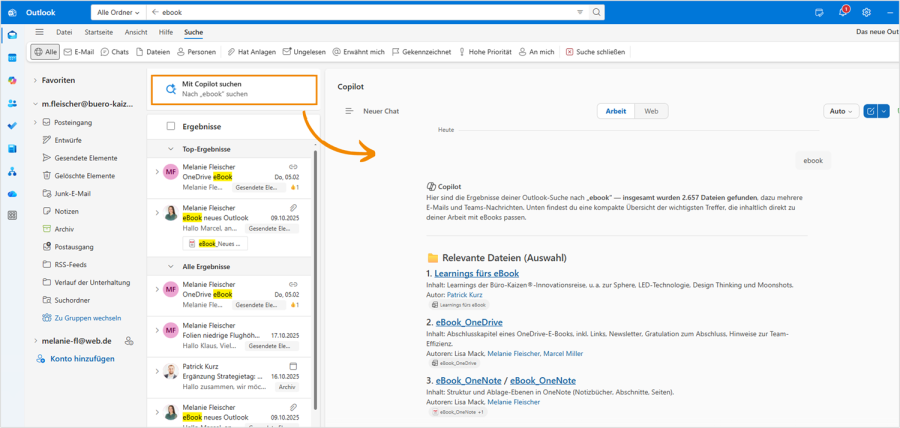This screenshot has width=900, height=428.
Task: Click the Outlook logo icon
Action: tap(12, 12)
